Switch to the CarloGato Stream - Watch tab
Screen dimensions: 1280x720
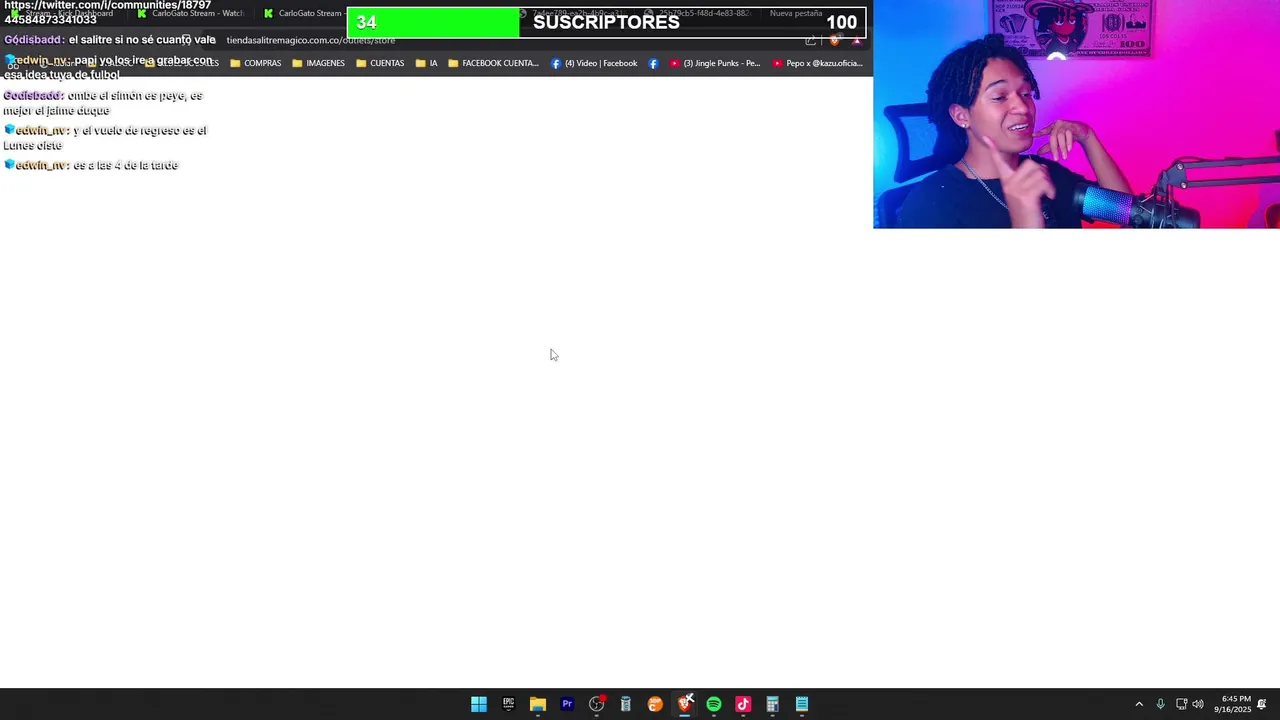[x=190, y=13]
